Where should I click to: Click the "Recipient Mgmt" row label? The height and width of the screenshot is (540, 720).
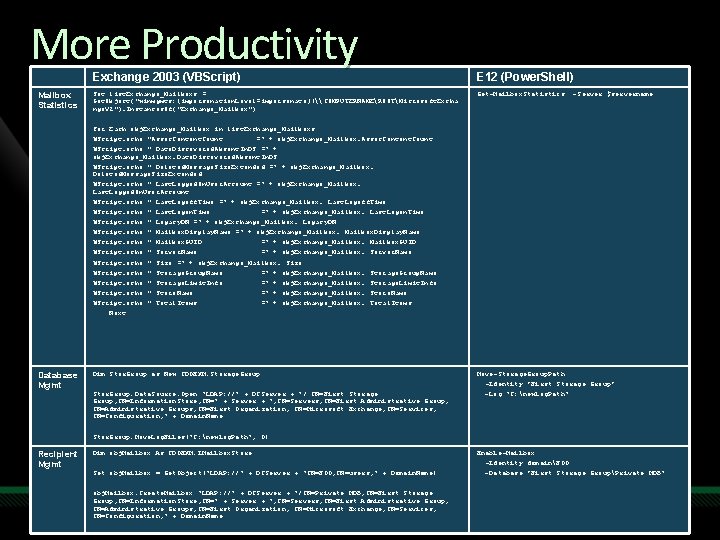click(x=58, y=459)
